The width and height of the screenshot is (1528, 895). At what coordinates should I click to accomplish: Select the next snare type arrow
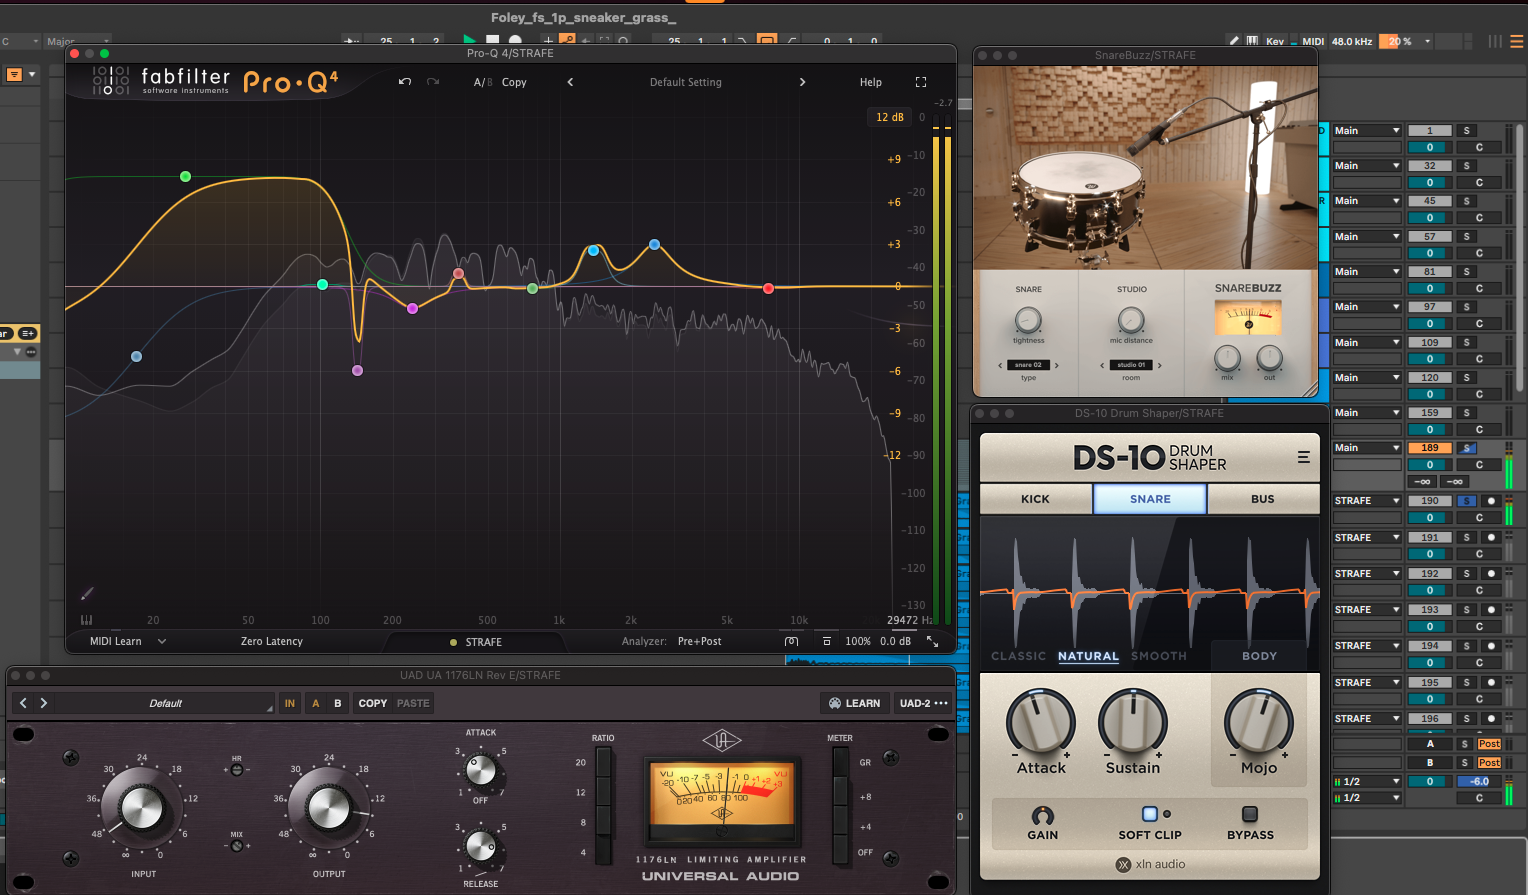click(x=1056, y=365)
